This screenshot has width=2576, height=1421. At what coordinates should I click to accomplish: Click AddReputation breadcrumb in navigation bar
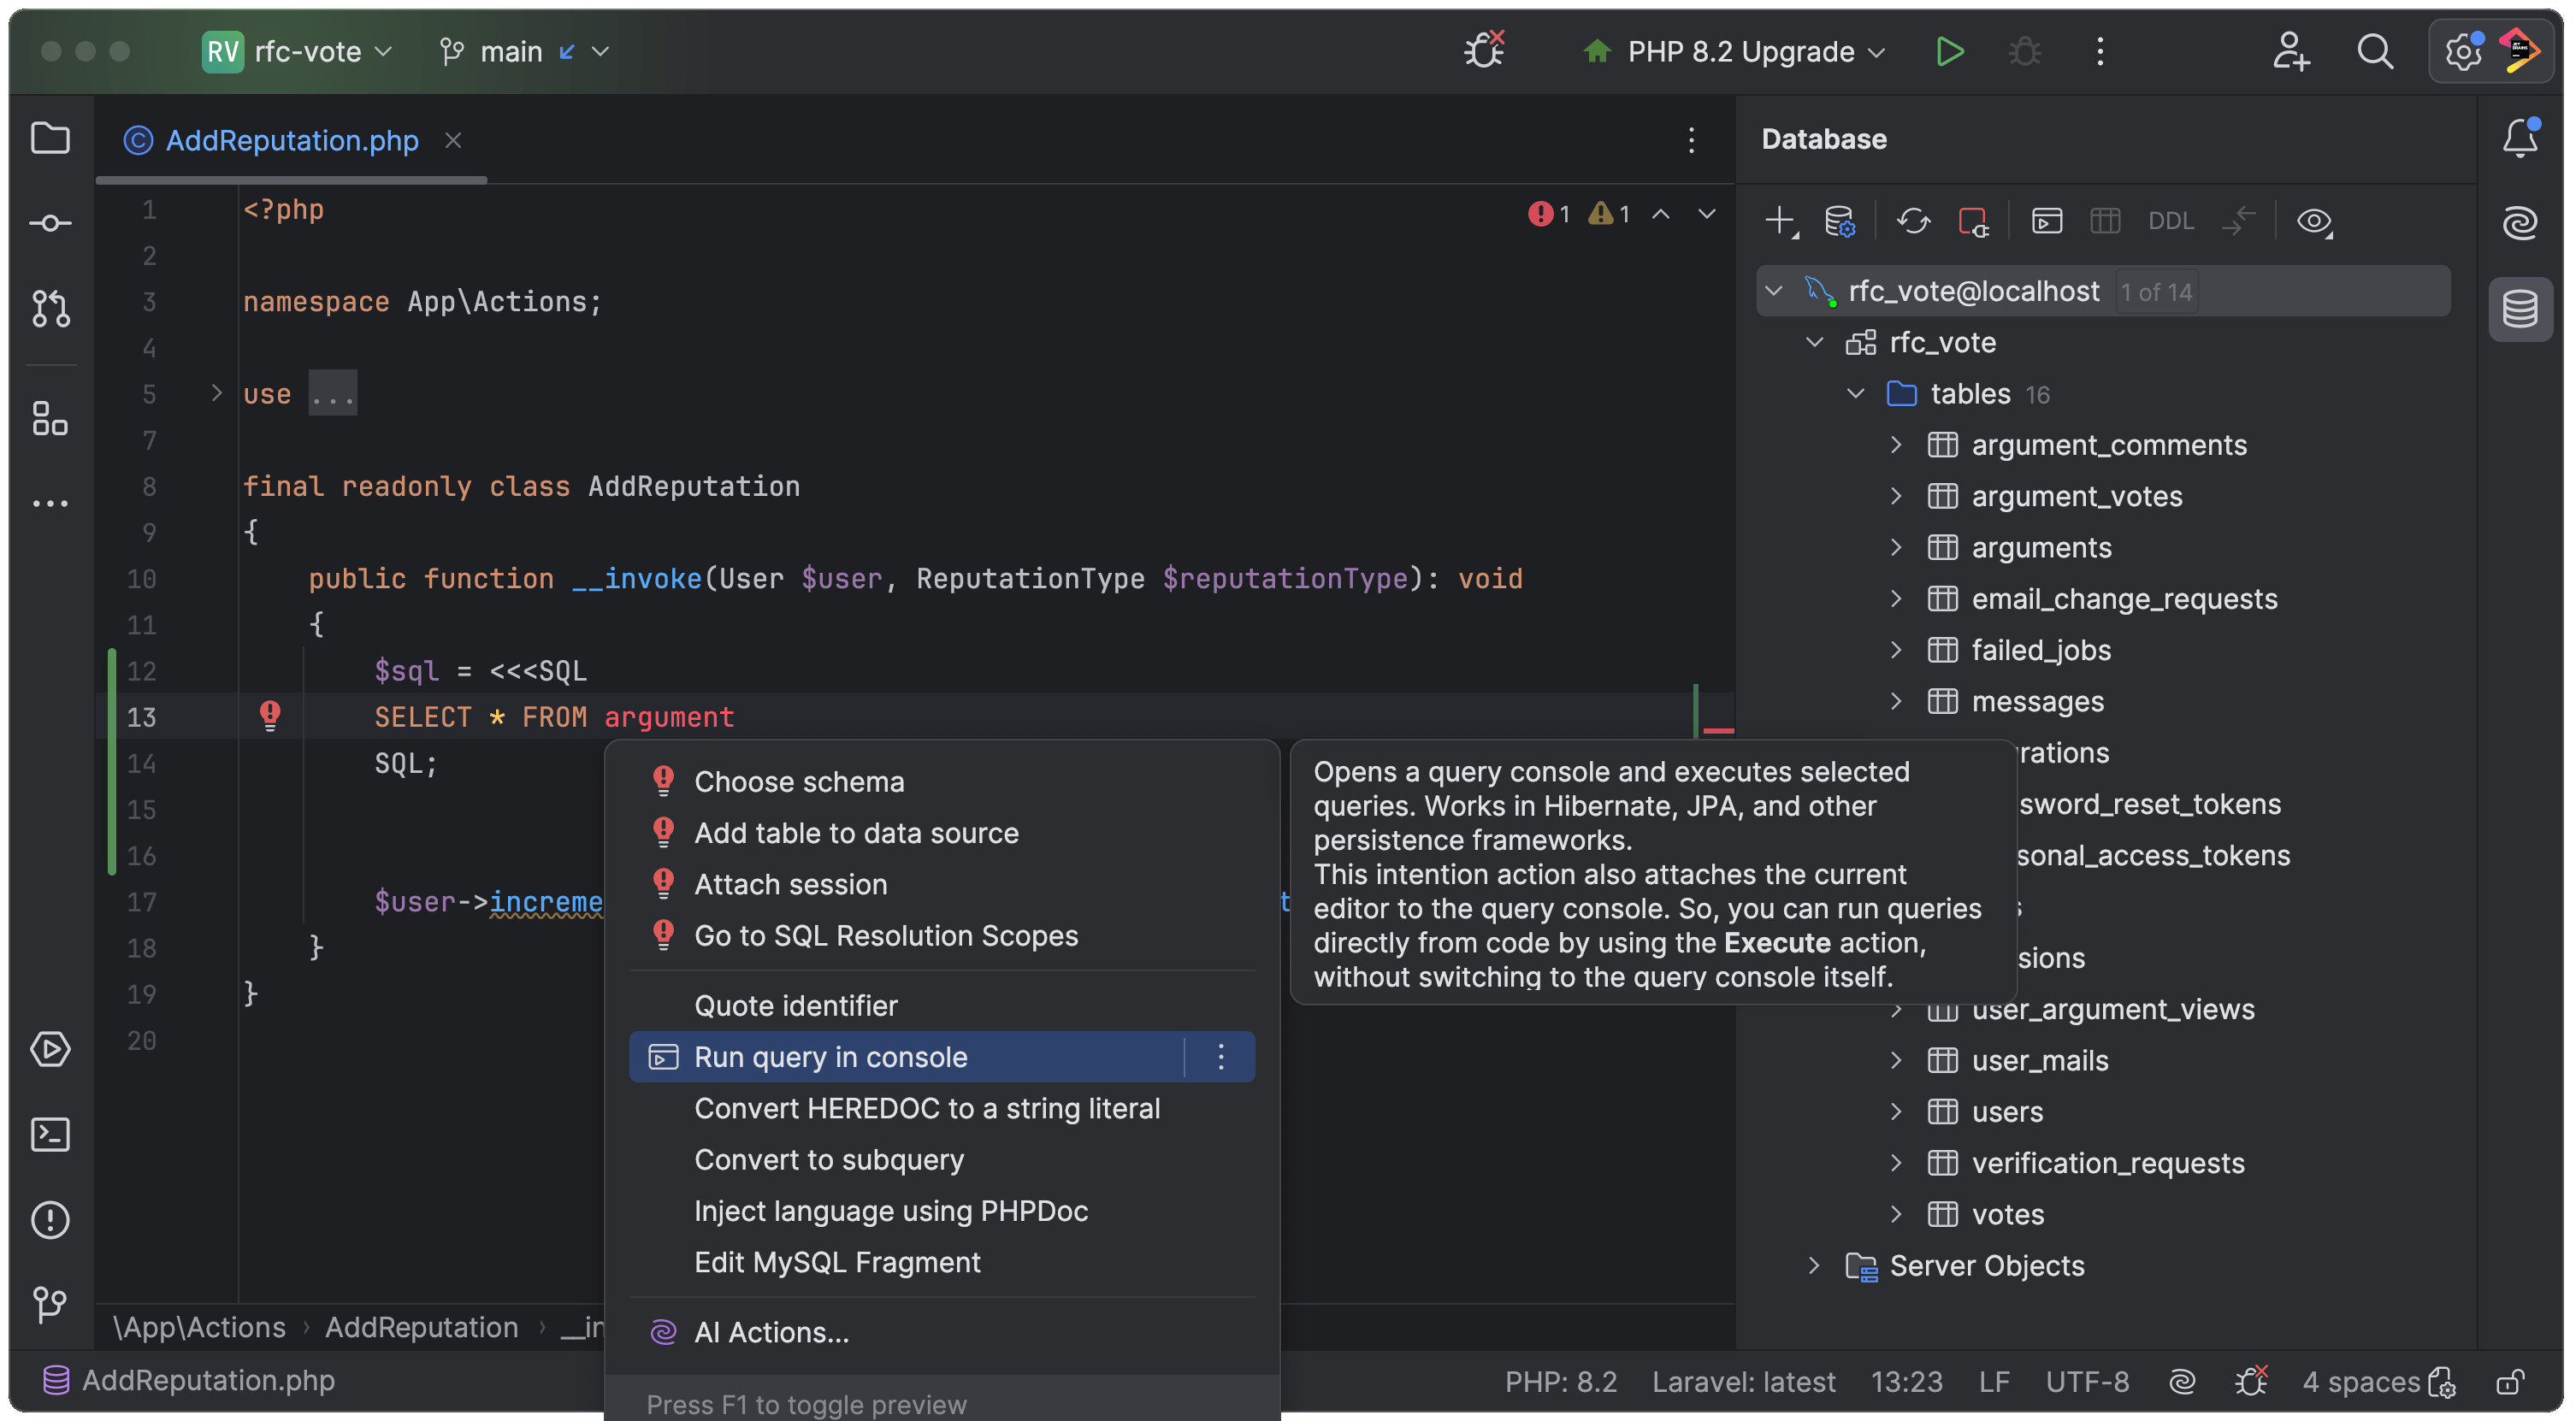[421, 1328]
